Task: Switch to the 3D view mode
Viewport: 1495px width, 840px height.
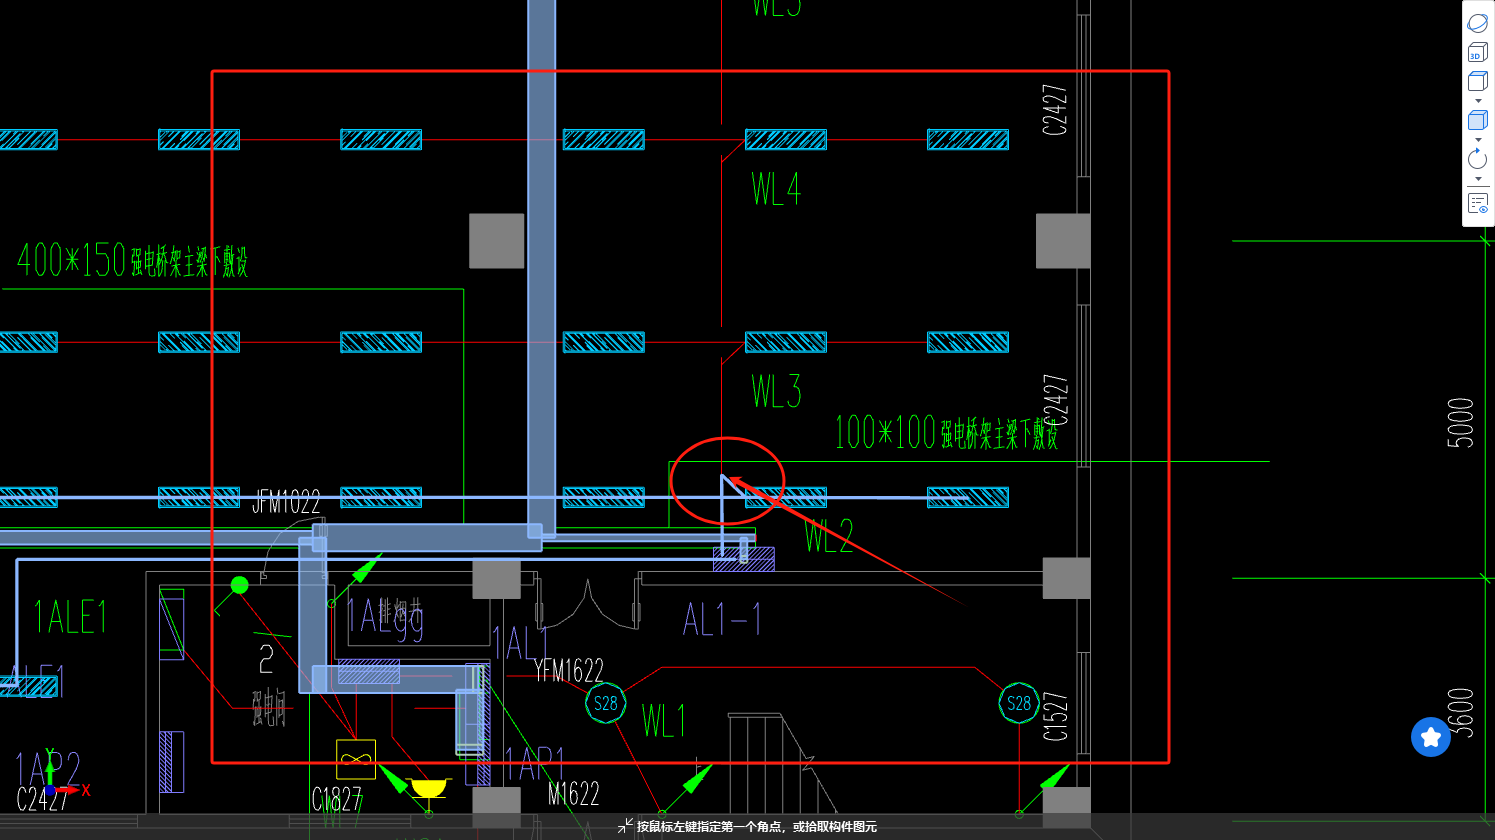Action: (x=1477, y=52)
